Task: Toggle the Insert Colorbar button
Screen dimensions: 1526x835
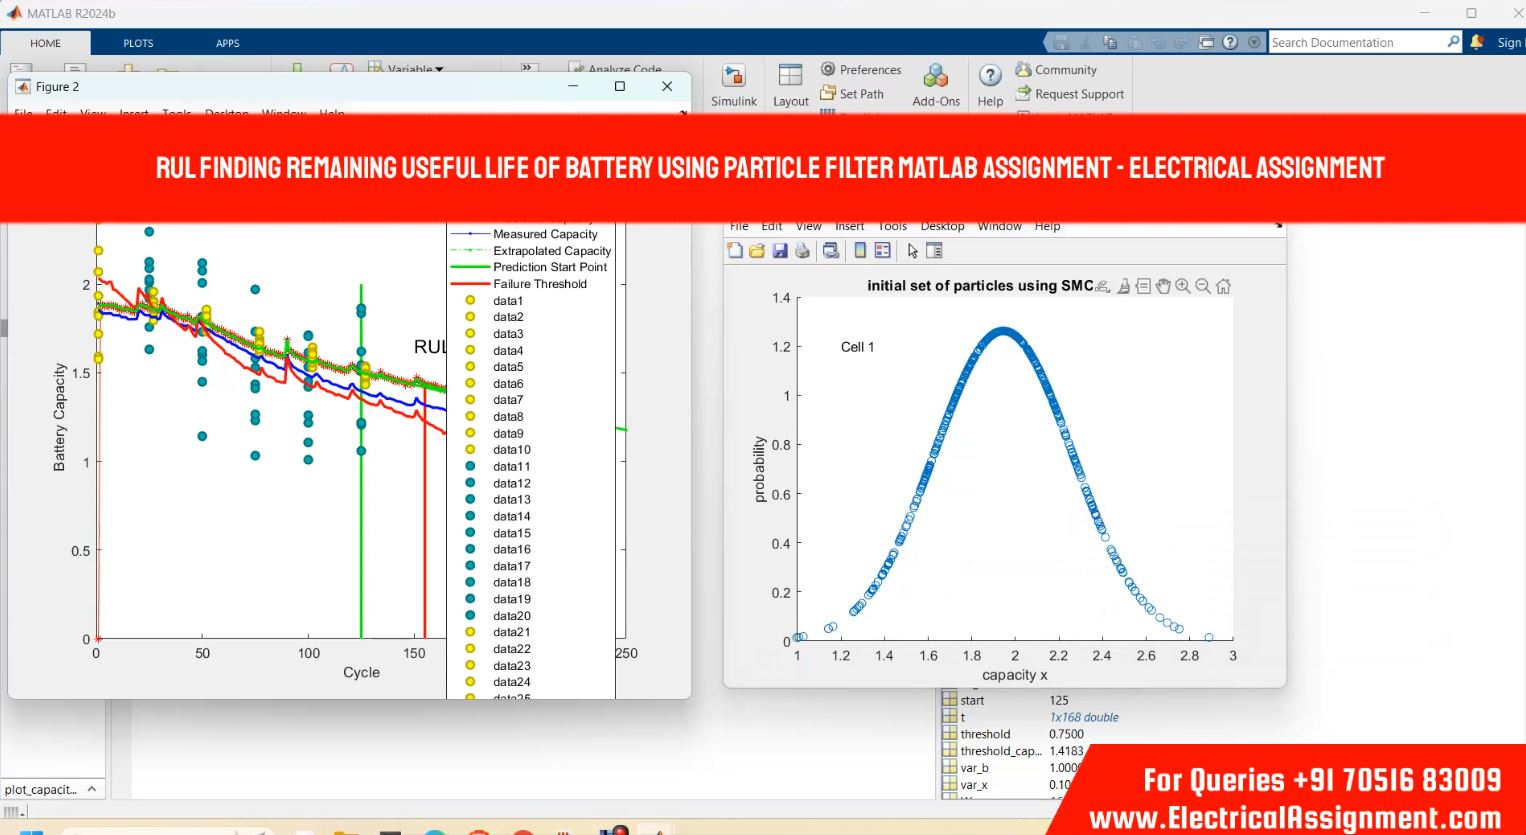Action: pyautogui.click(x=860, y=251)
